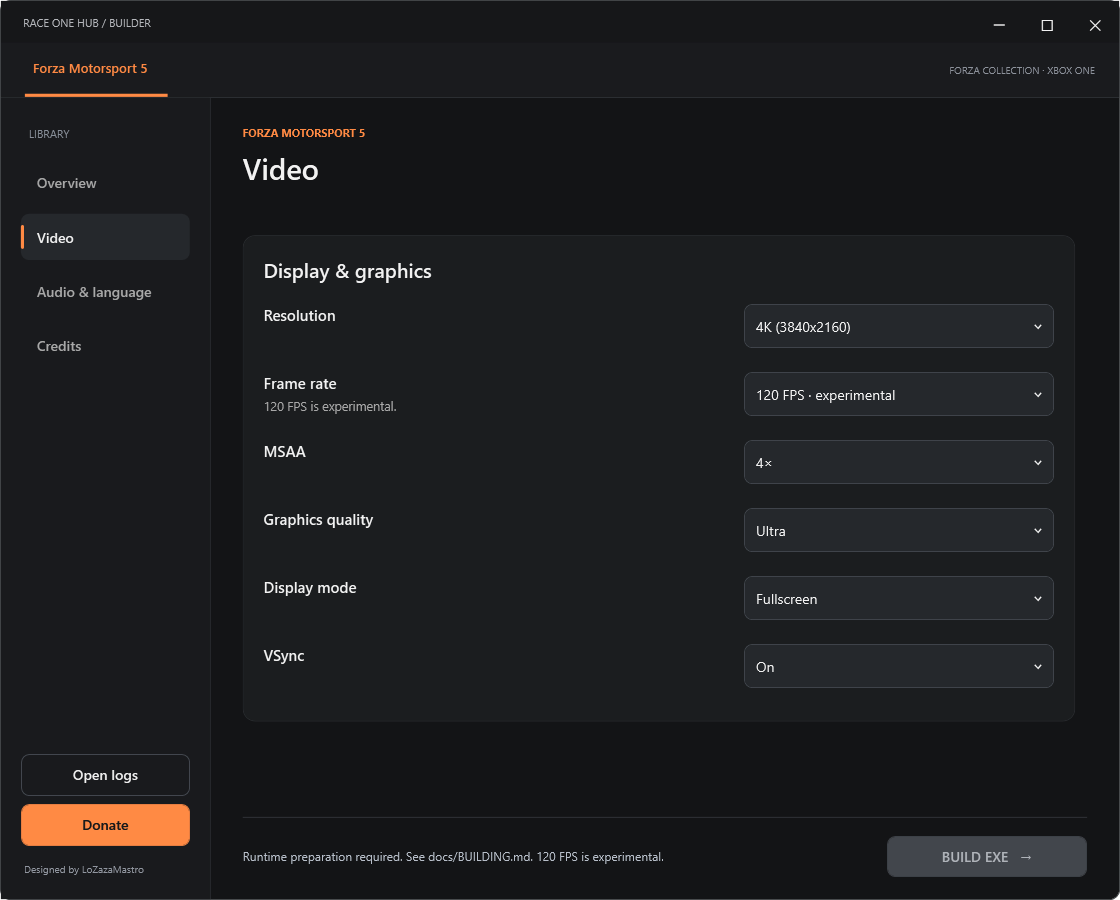1120x900 pixels.
Task: Click the 'Runtime preparation required' footer note
Action: point(453,857)
